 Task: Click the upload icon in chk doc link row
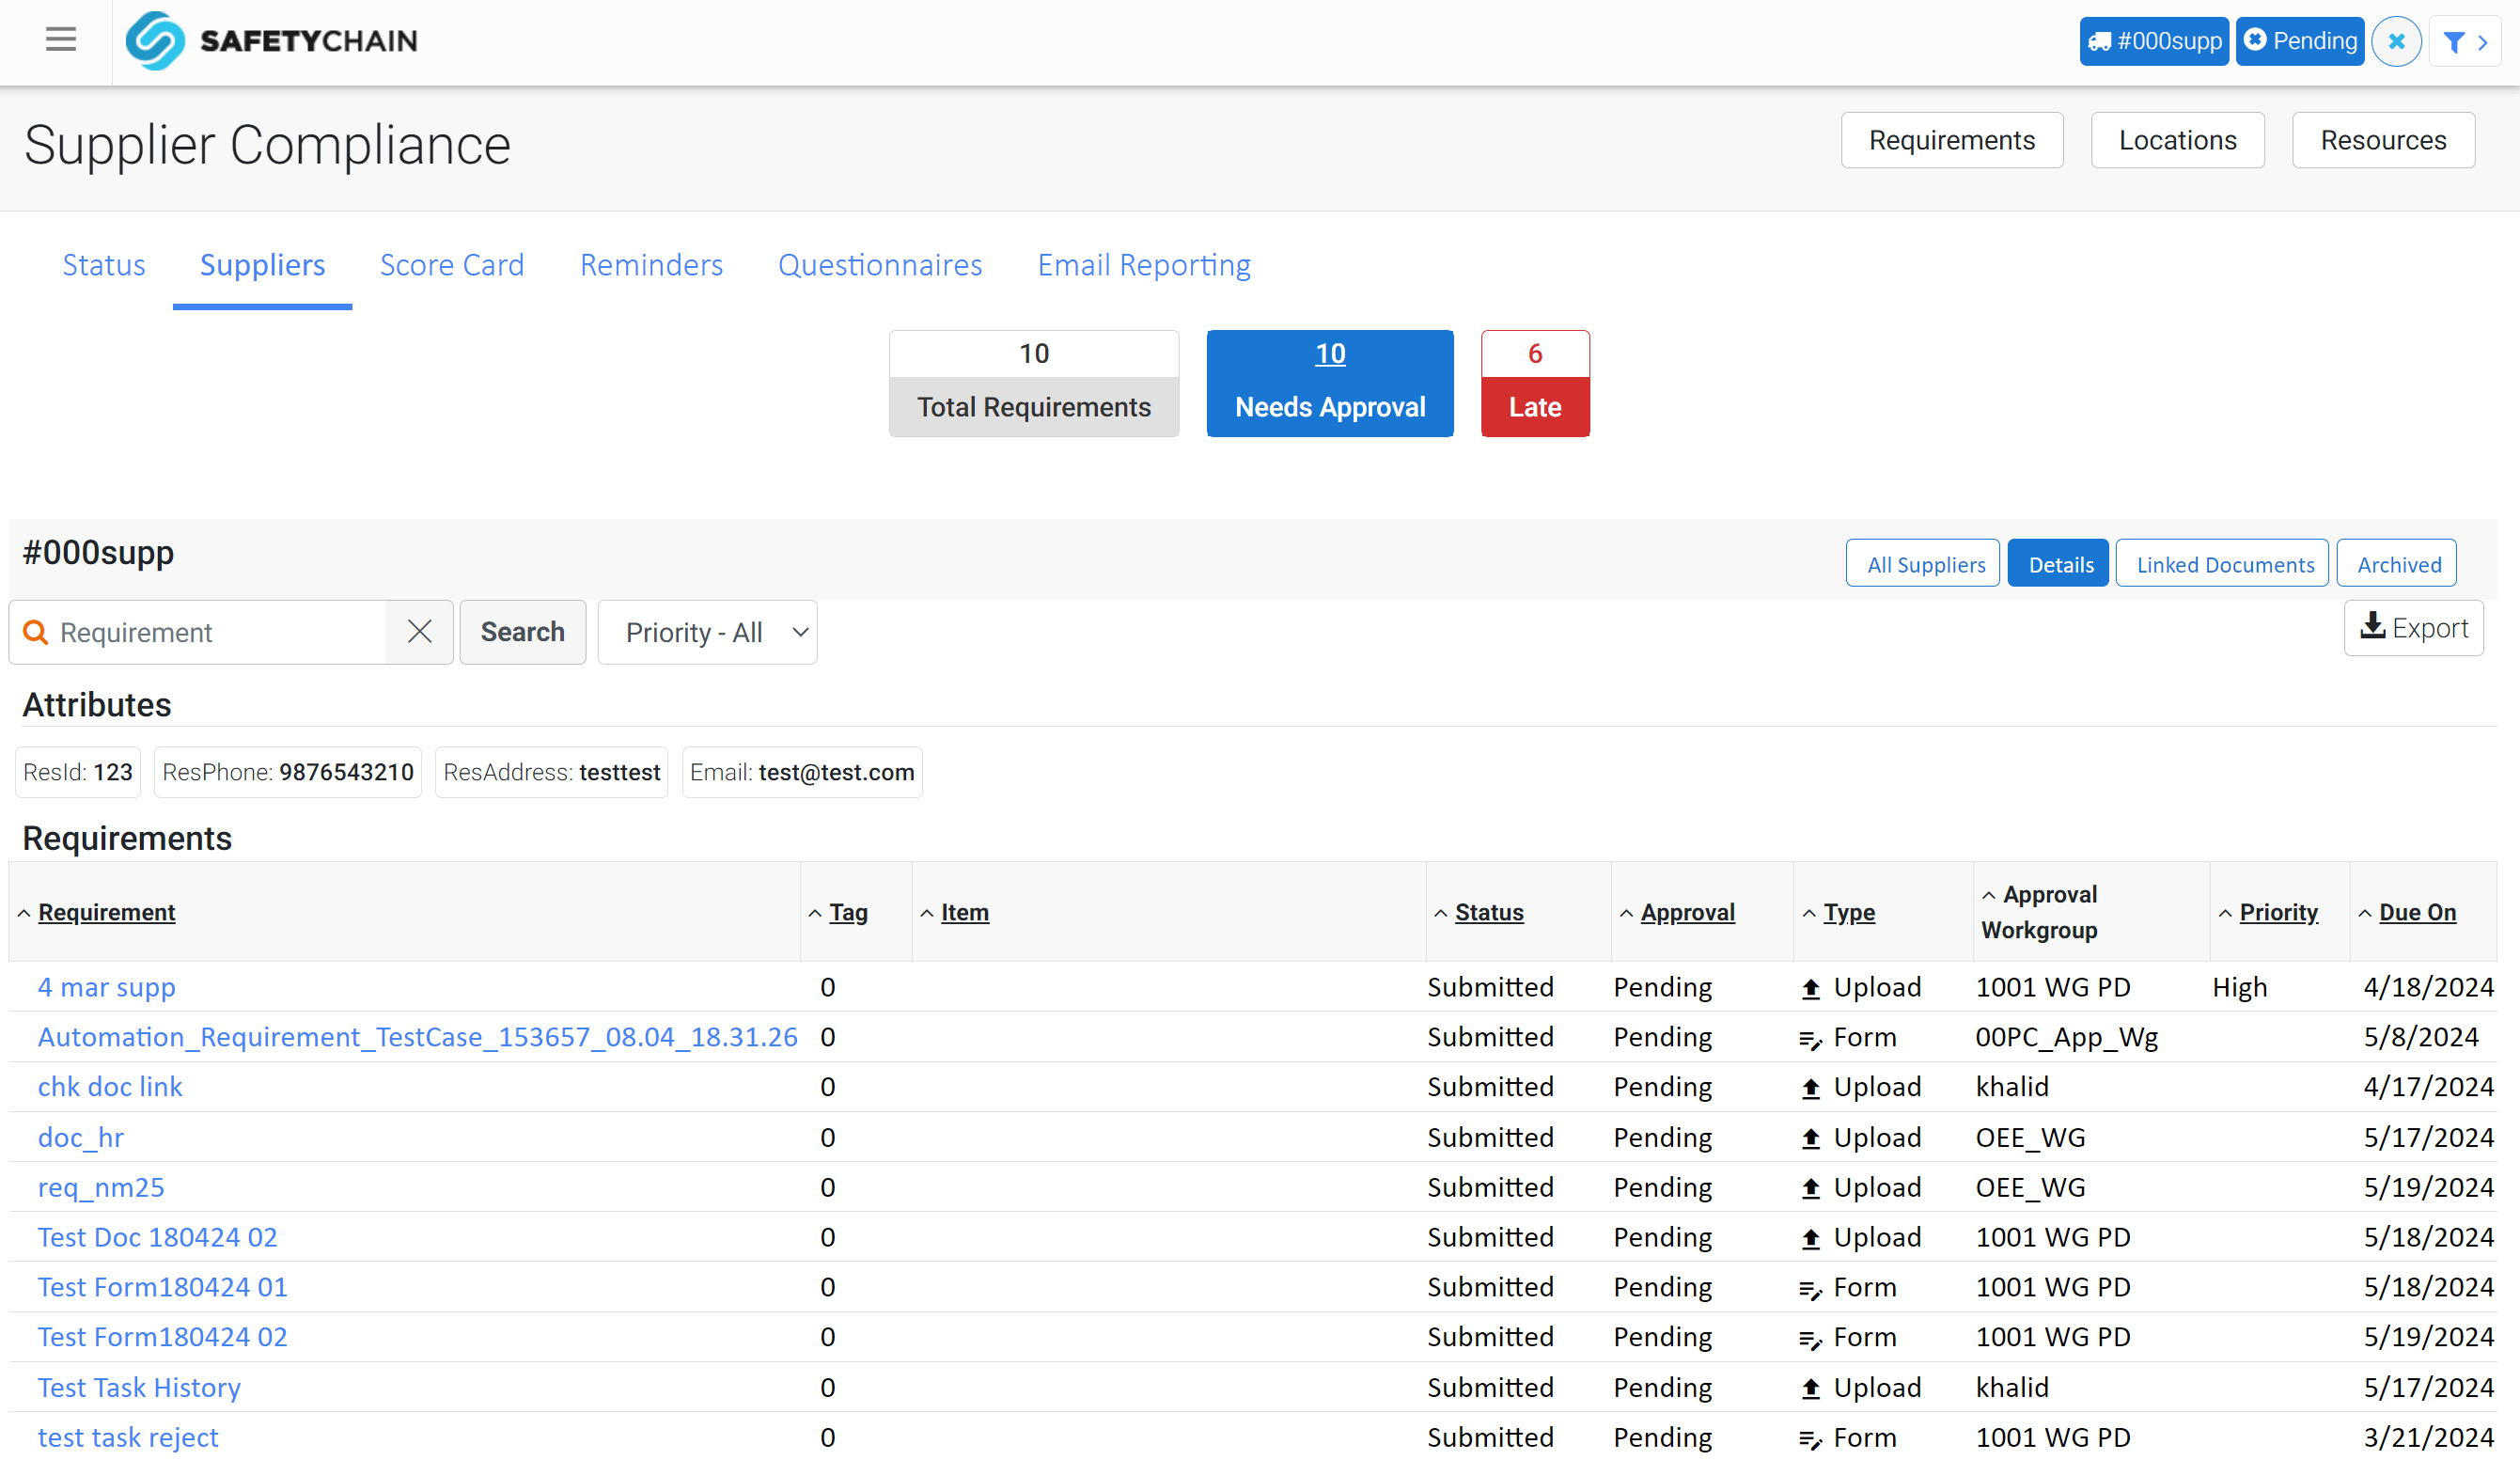point(1810,1088)
